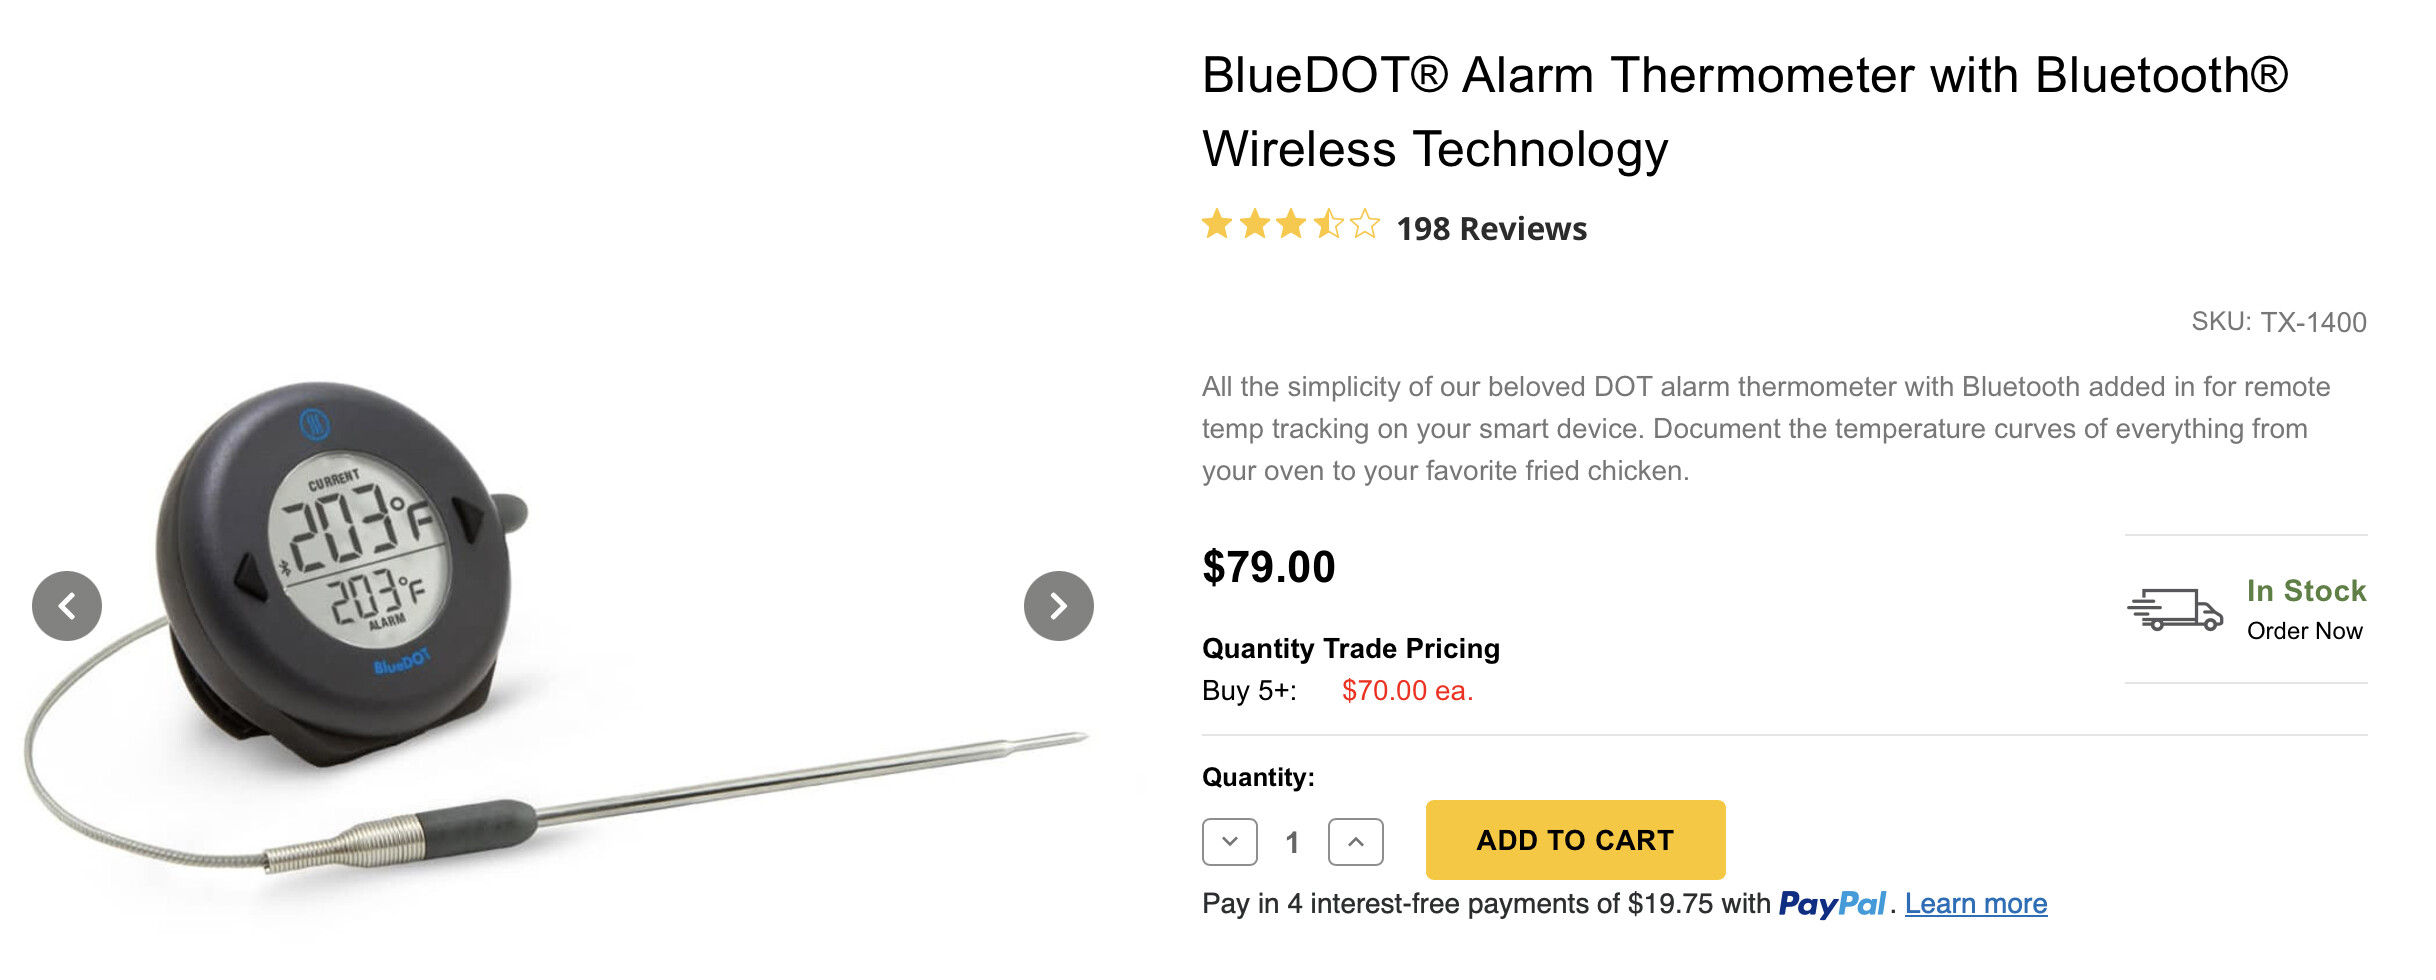Click the In Stock status text

pyautogui.click(x=2306, y=591)
